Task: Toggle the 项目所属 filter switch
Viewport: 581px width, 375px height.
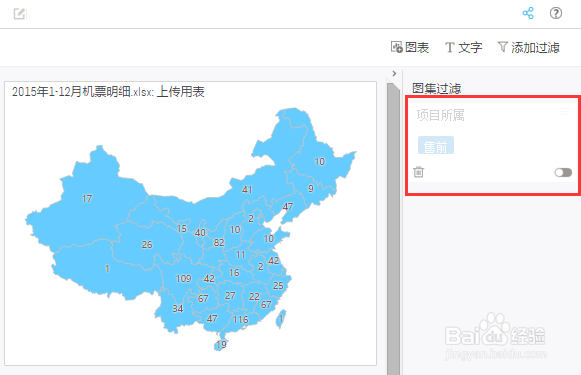Action: (563, 172)
